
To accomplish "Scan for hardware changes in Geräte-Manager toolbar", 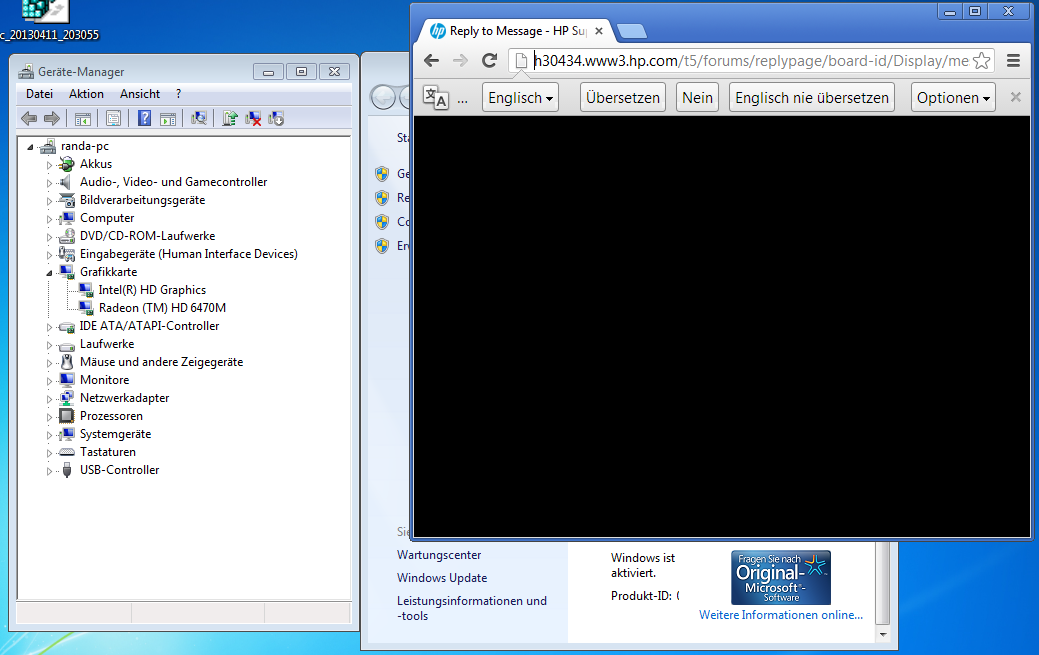I will point(199,119).
